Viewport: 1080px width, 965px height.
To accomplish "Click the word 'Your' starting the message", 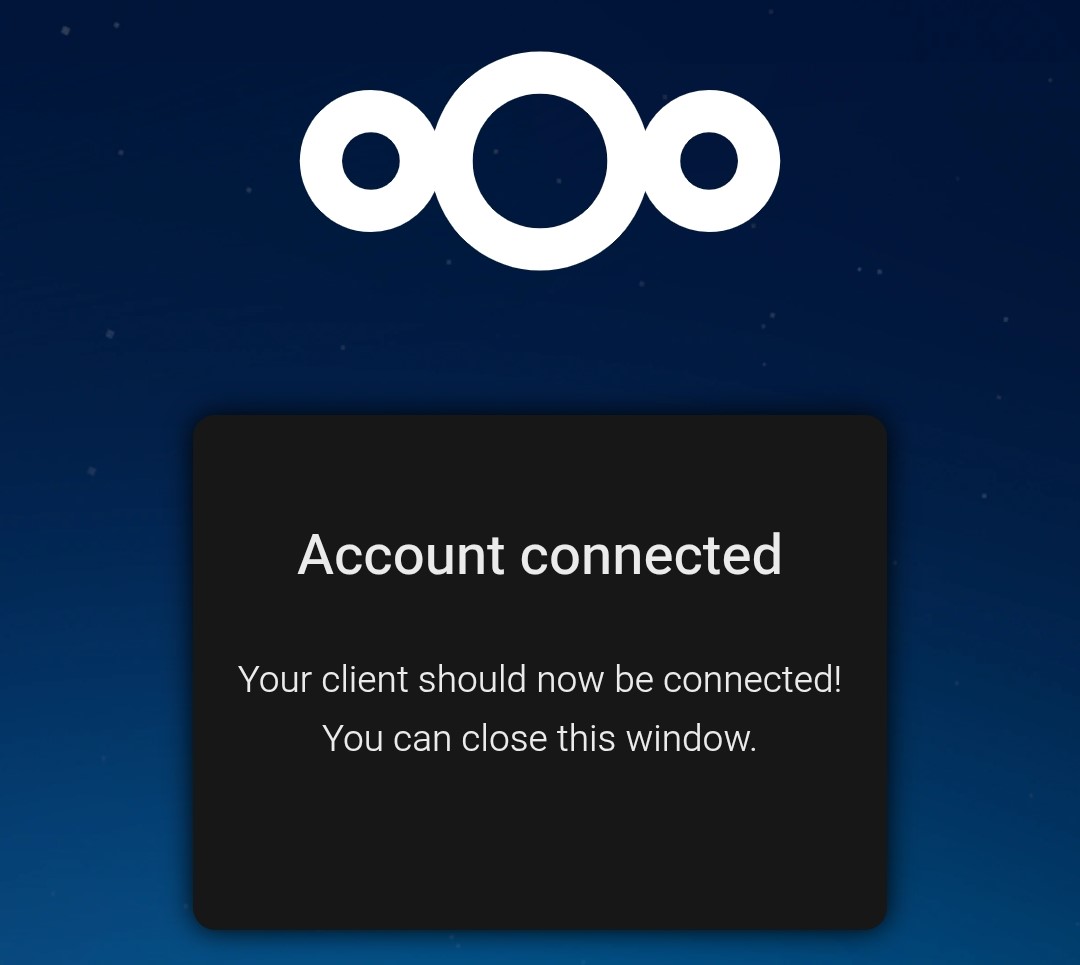I will point(275,680).
